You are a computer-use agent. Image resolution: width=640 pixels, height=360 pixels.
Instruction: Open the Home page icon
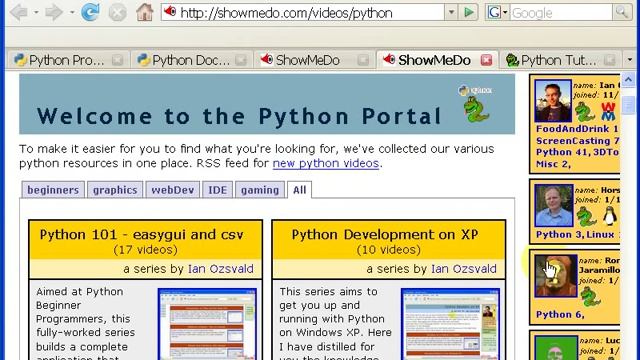[144, 12]
